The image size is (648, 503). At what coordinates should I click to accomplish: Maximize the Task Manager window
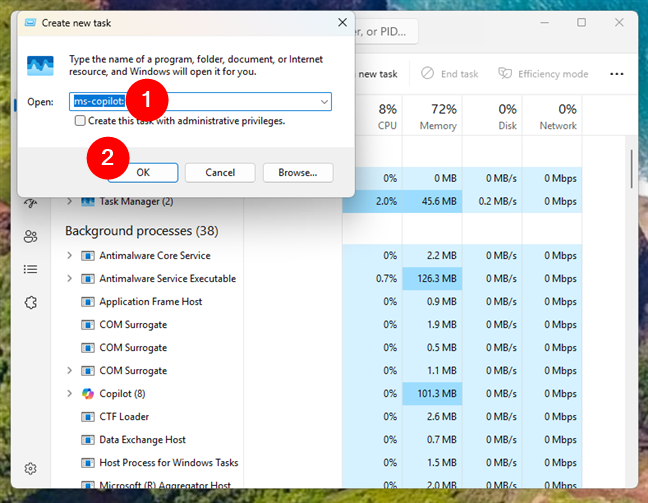tap(581, 22)
